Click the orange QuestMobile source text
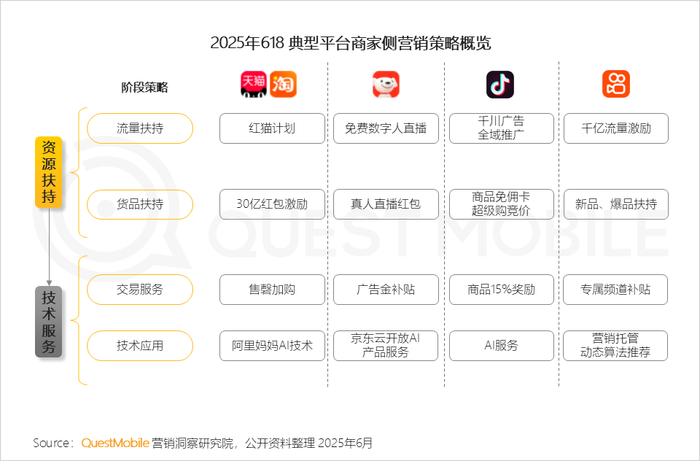Screen dimensions: 700x461 click(x=115, y=443)
